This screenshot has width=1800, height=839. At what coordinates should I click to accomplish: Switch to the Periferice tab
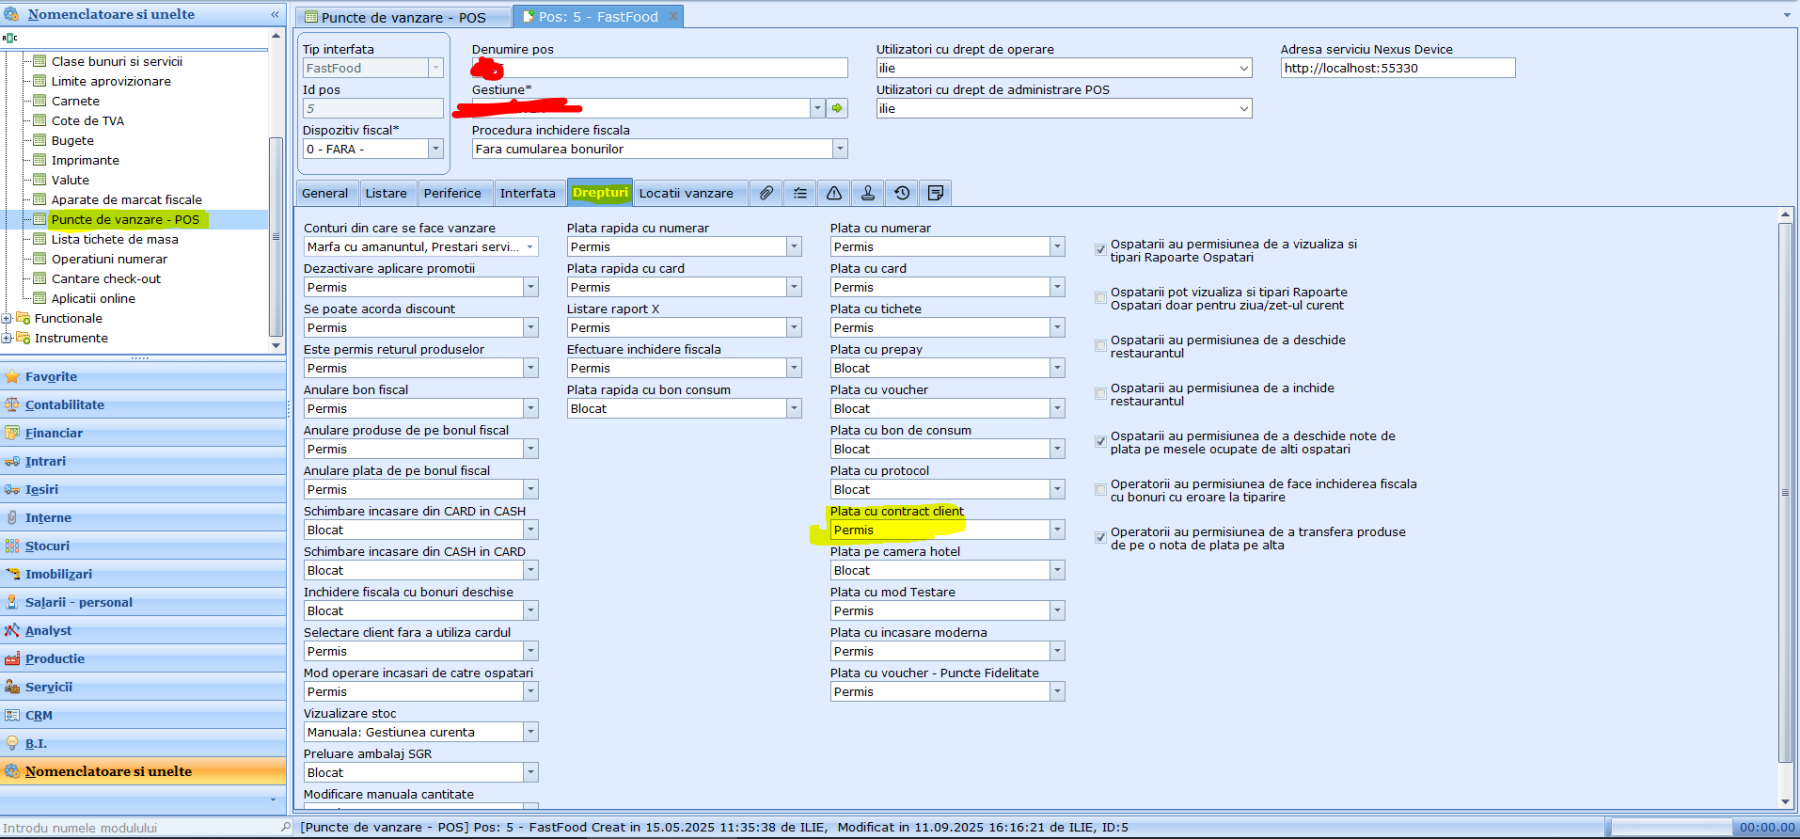point(452,193)
